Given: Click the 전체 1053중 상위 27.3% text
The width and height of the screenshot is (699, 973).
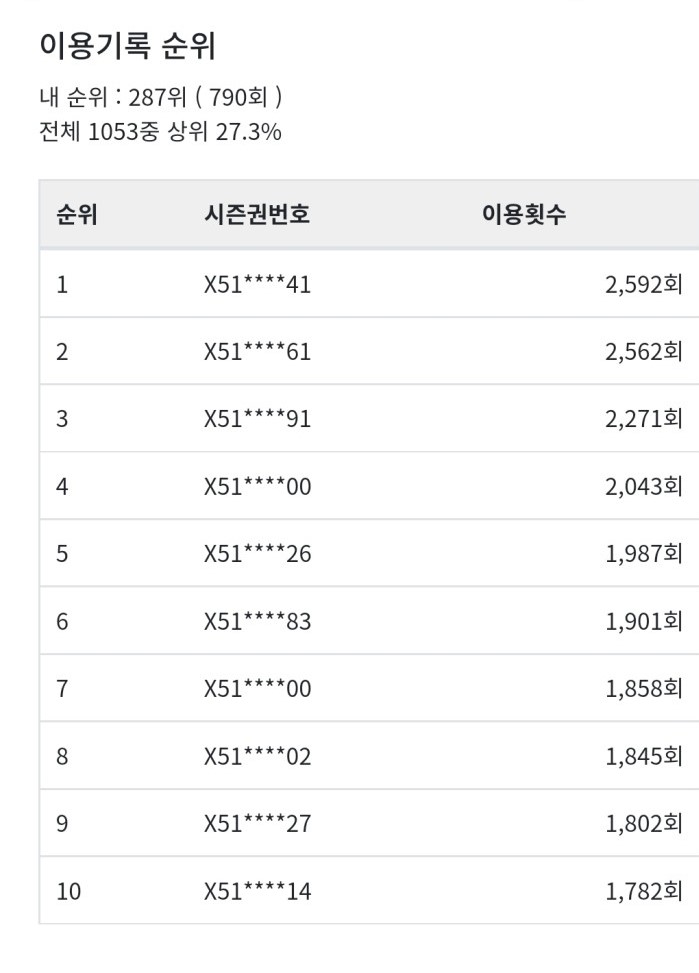Looking at the screenshot, I should point(160,132).
